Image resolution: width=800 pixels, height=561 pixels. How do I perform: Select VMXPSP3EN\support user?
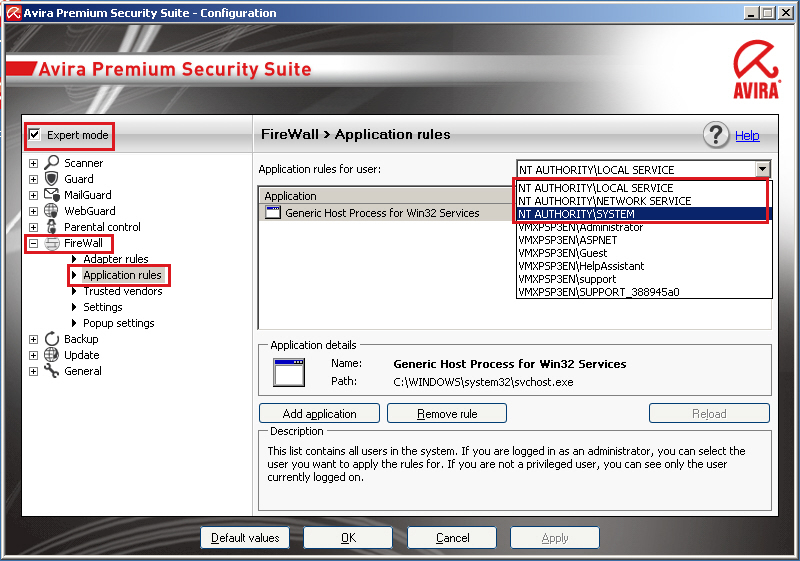pos(644,279)
